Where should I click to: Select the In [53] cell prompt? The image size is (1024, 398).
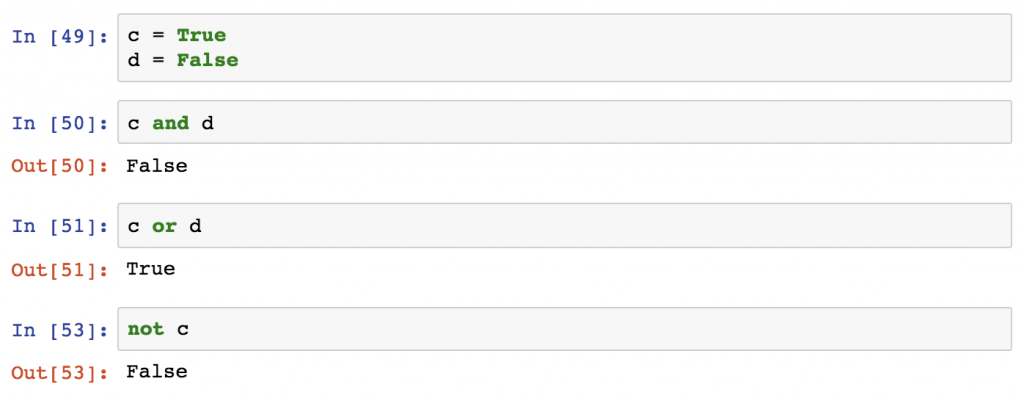point(60,329)
